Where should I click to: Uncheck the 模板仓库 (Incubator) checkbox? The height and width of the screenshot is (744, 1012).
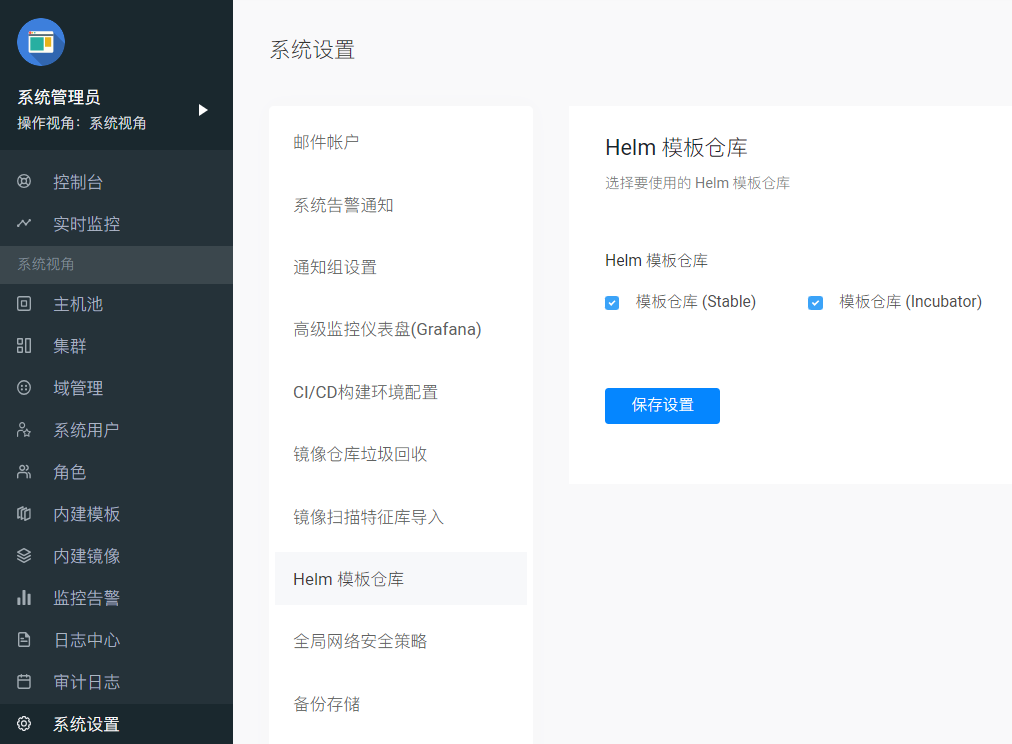[815, 302]
